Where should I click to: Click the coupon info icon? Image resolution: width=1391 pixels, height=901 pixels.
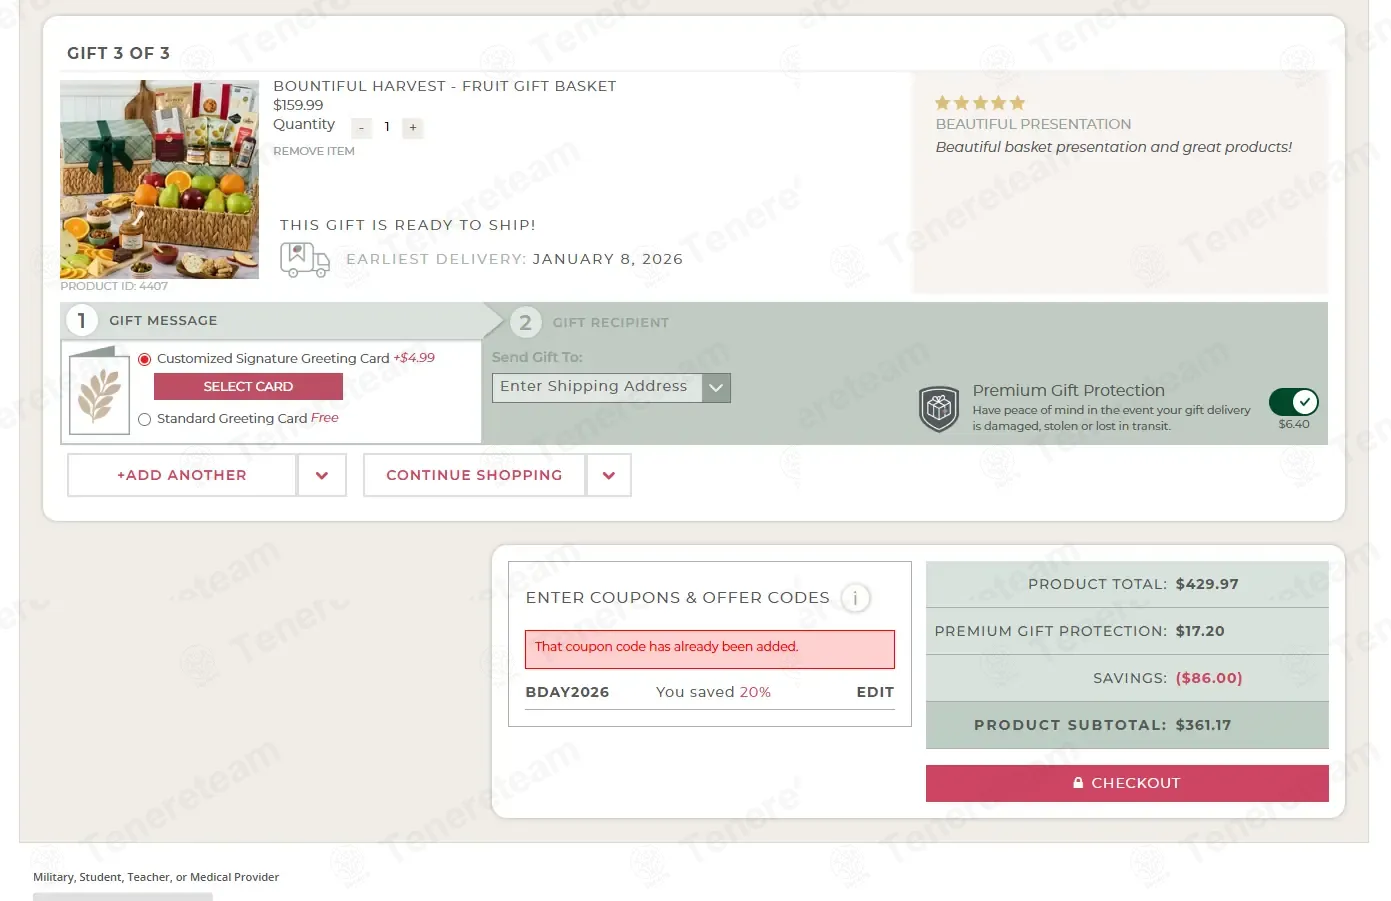click(x=855, y=598)
